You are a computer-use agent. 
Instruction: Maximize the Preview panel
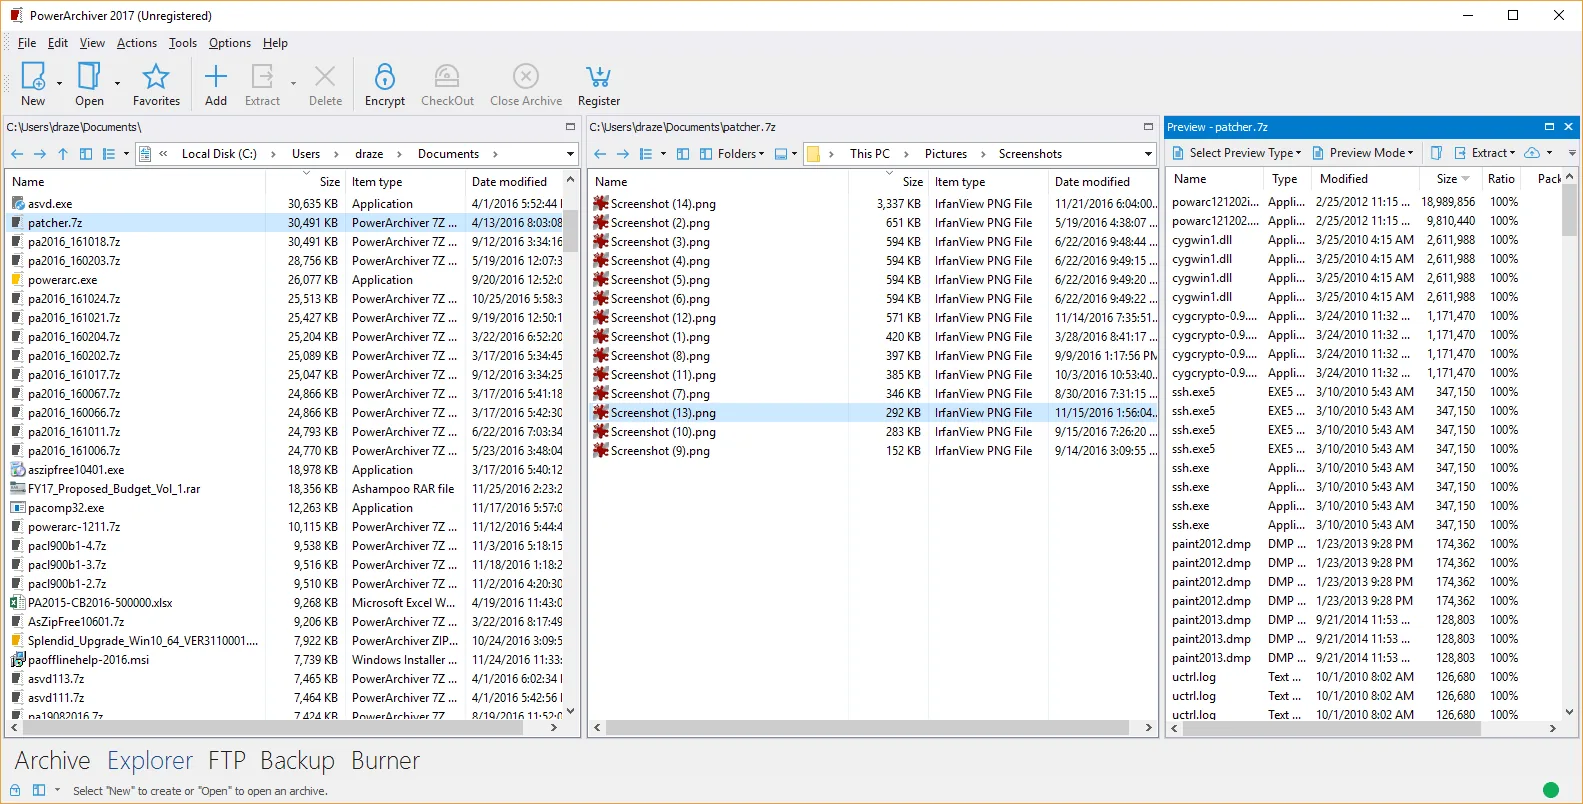pyautogui.click(x=1549, y=127)
